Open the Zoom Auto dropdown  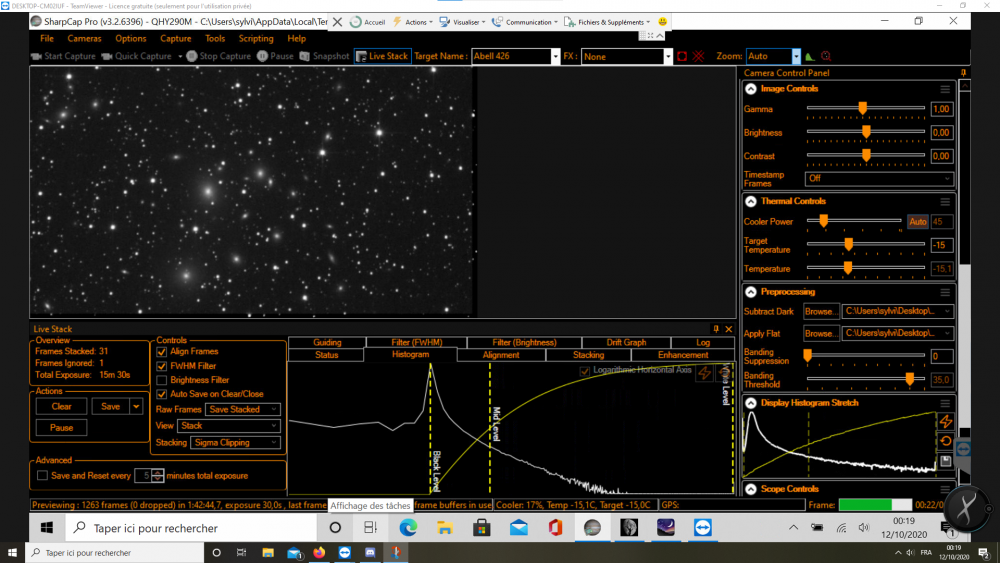[x=796, y=56]
